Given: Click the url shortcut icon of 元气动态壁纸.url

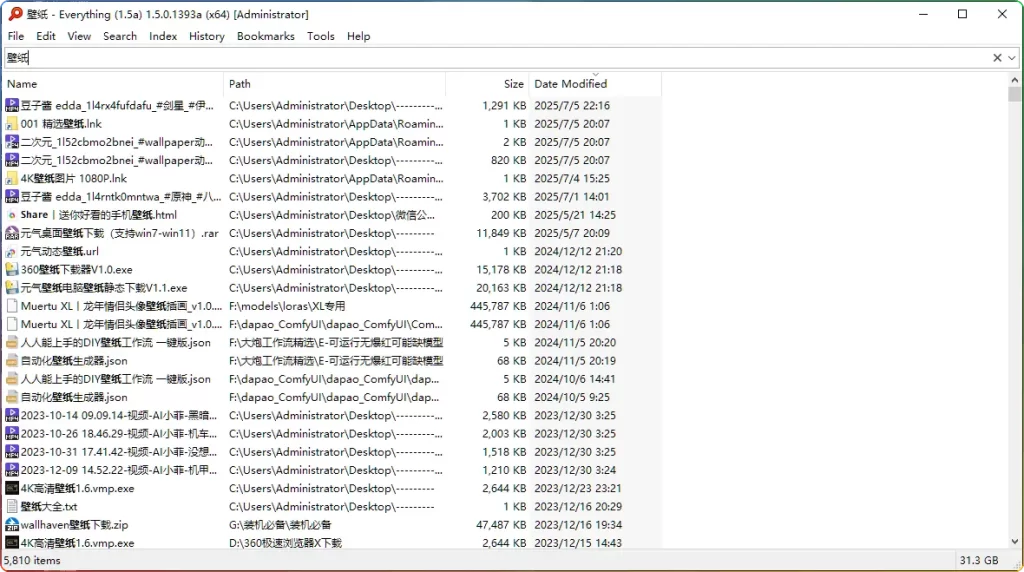Looking at the screenshot, I should [11, 251].
